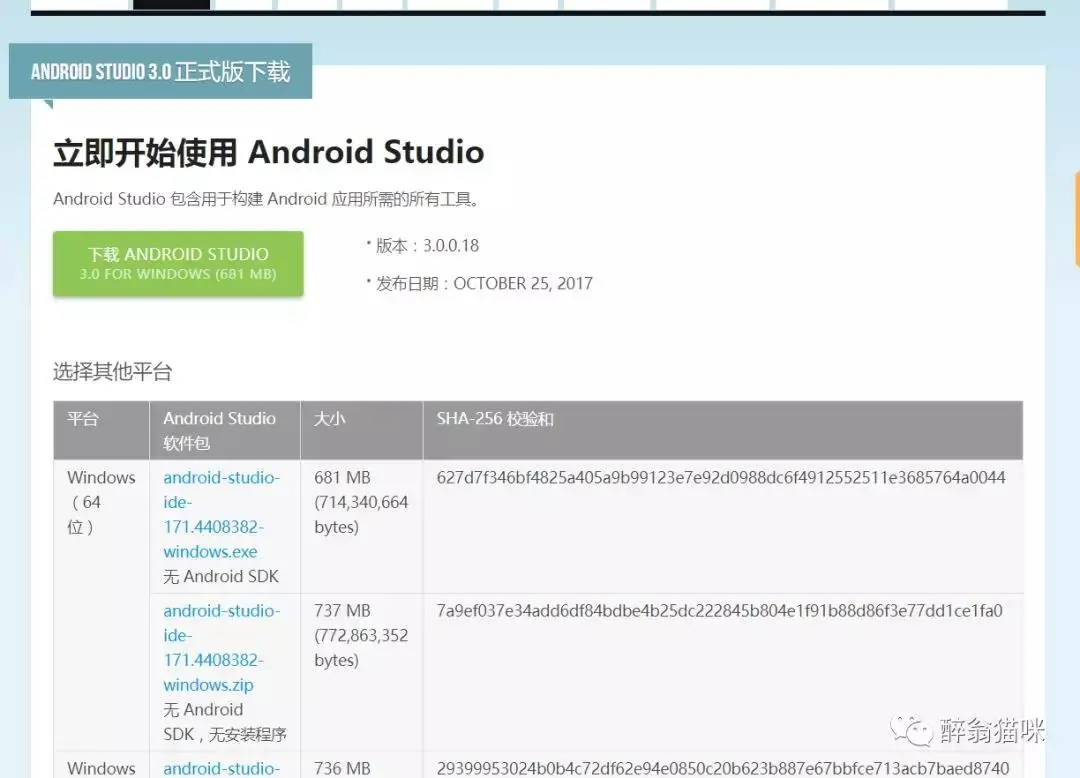The height and width of the screenshot is (778, 1080).
Task: Select the checksum starting with 29399953024b0b4c
Action: point(723,768)
